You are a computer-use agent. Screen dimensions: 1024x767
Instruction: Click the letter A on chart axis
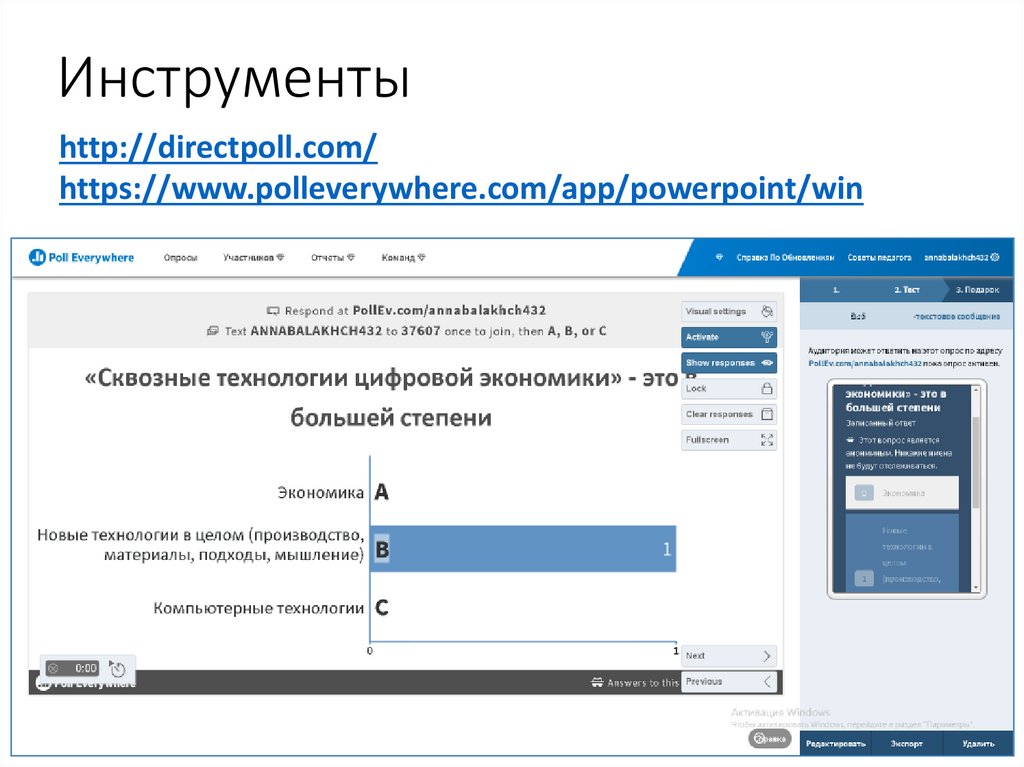click(x=381, y=492)
